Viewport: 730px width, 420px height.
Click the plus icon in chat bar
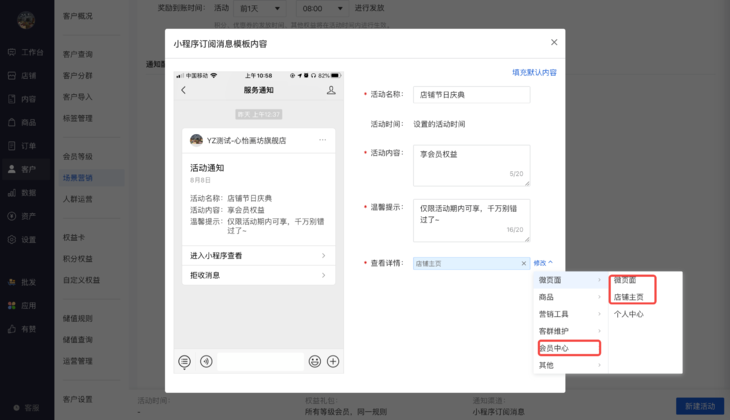pyautogui.click(x=333, y=361)
